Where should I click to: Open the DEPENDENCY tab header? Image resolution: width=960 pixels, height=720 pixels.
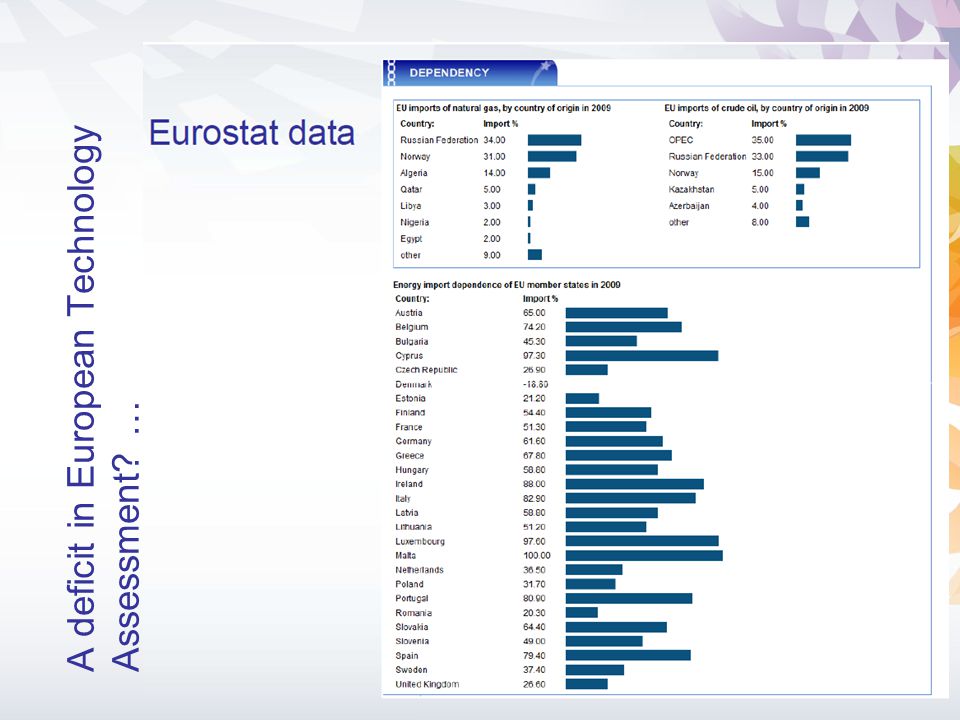pyautogui.click(x=470, y=73)
